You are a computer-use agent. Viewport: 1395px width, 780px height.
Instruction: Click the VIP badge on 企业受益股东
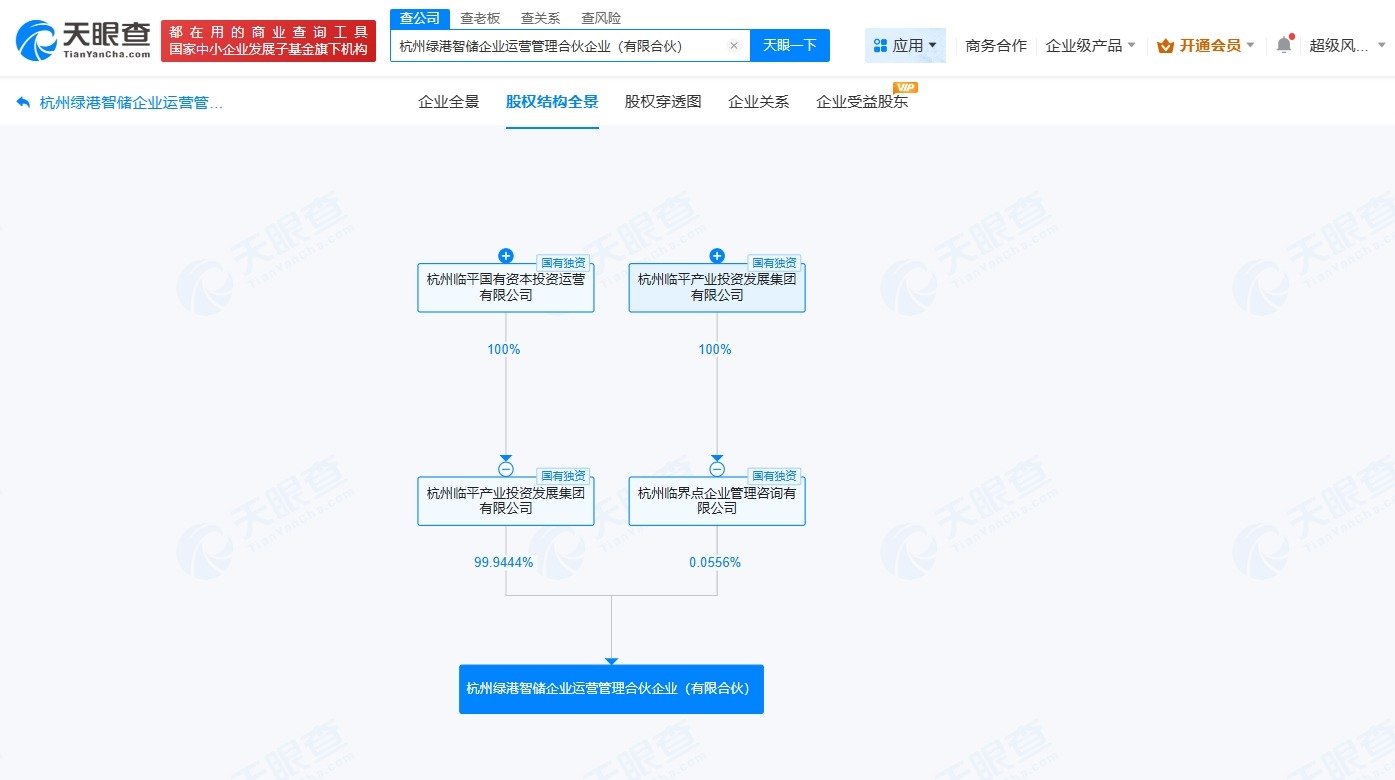tap(905, 89)
